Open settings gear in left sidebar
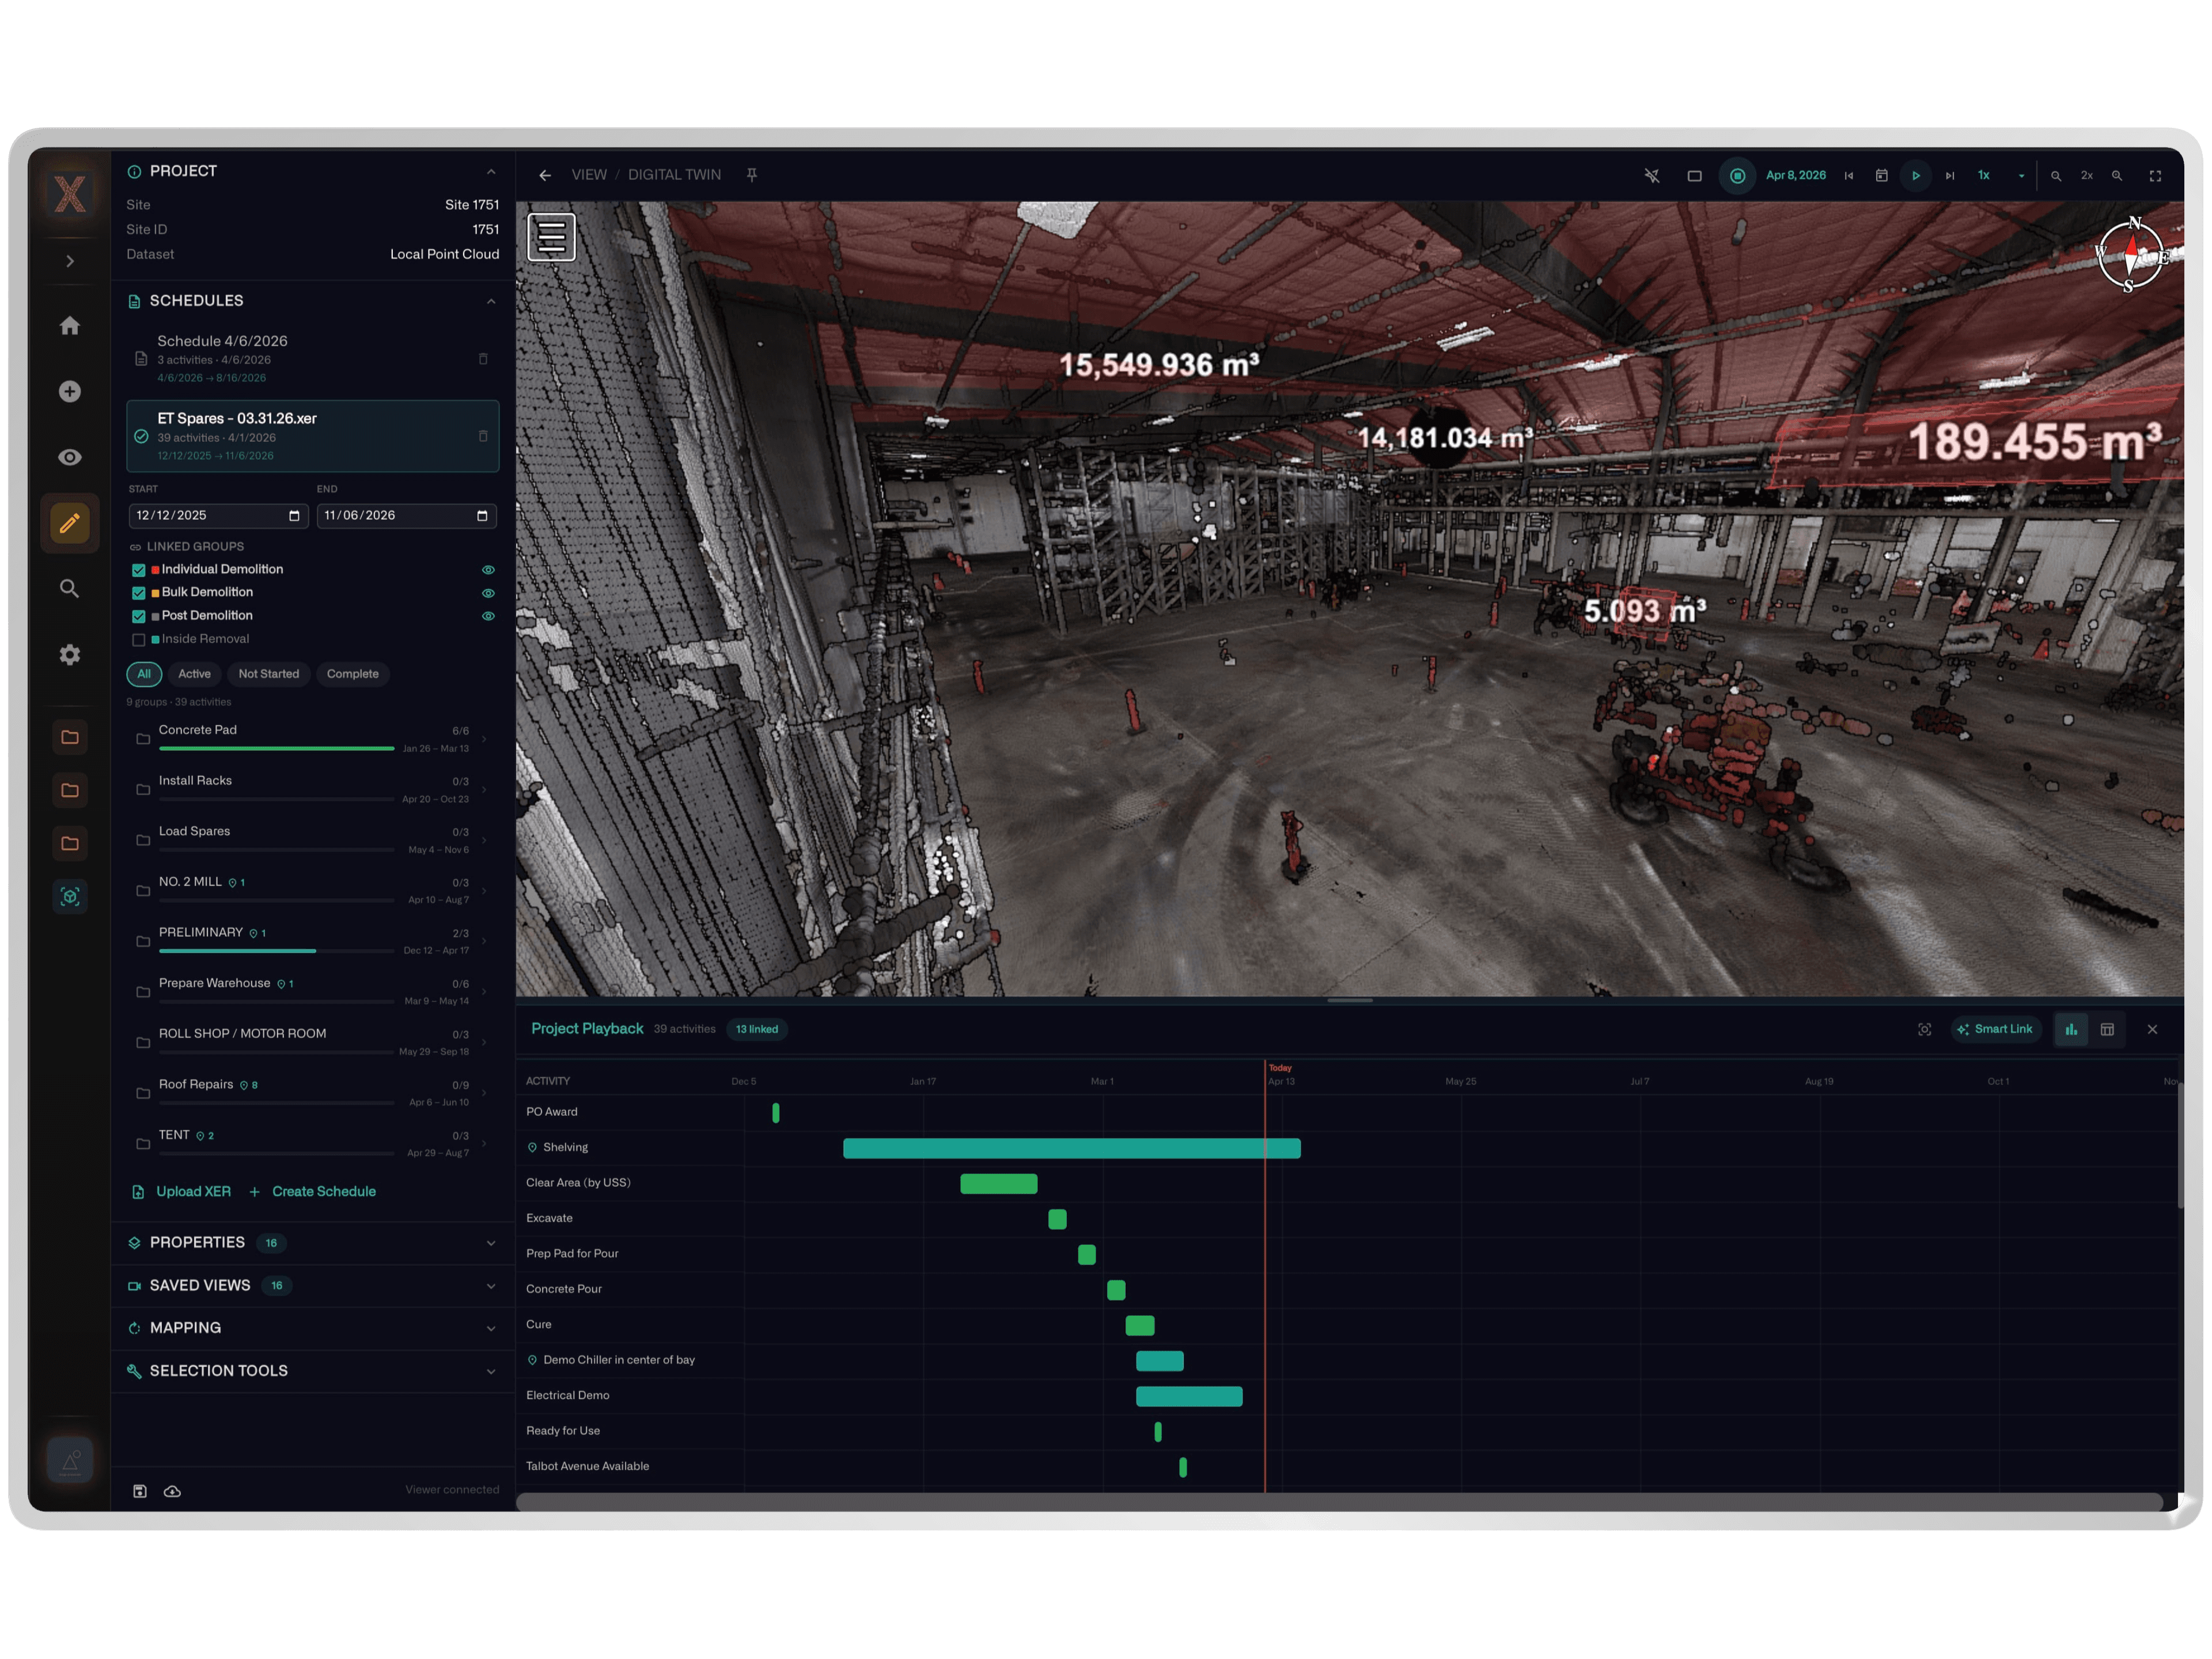 tap(69, 655)
